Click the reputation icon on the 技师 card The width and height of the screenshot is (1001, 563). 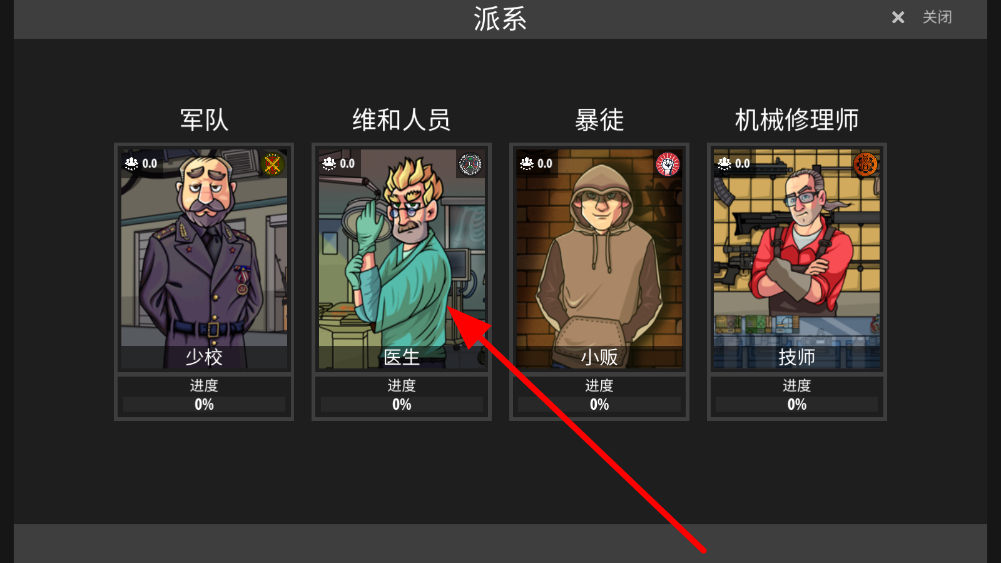point(724,163)
